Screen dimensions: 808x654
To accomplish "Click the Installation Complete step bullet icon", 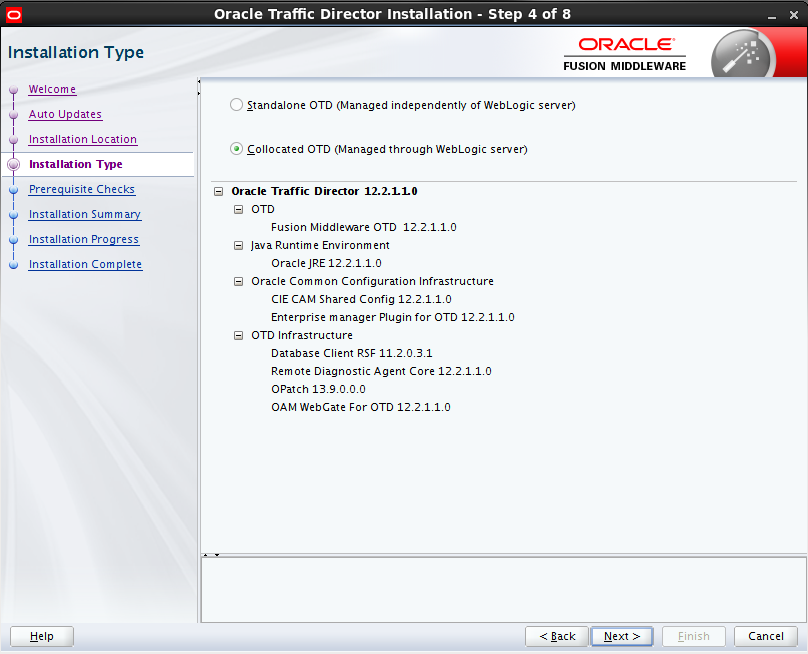I will pos(13,264).
